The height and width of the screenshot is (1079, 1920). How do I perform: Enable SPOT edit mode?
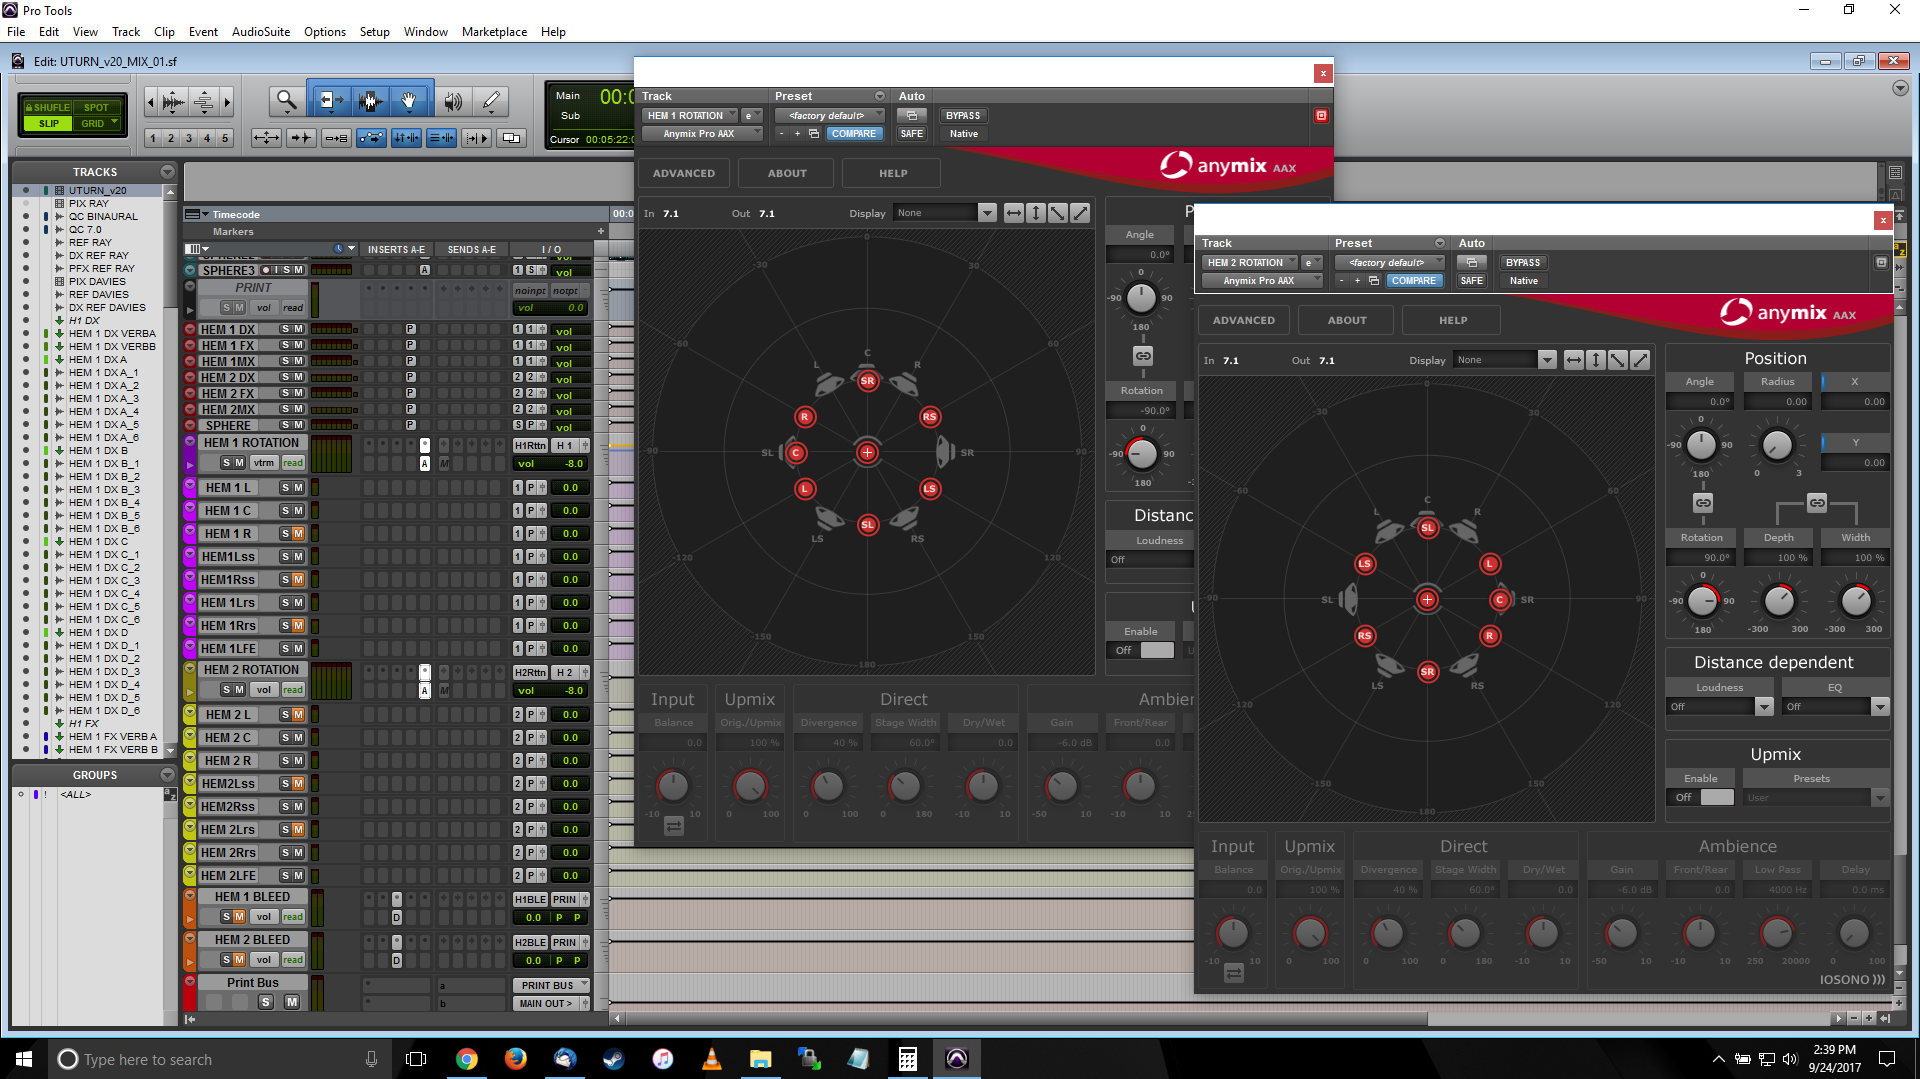pyautogui.click(x=96, y=107)
